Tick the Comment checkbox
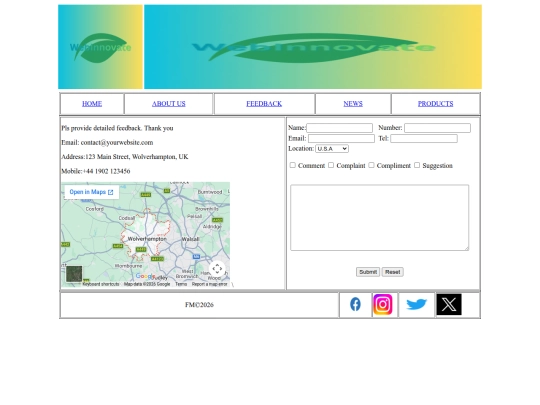Image resolution: width=540 pixels, height=405 pixels. [x=292, y=165]
